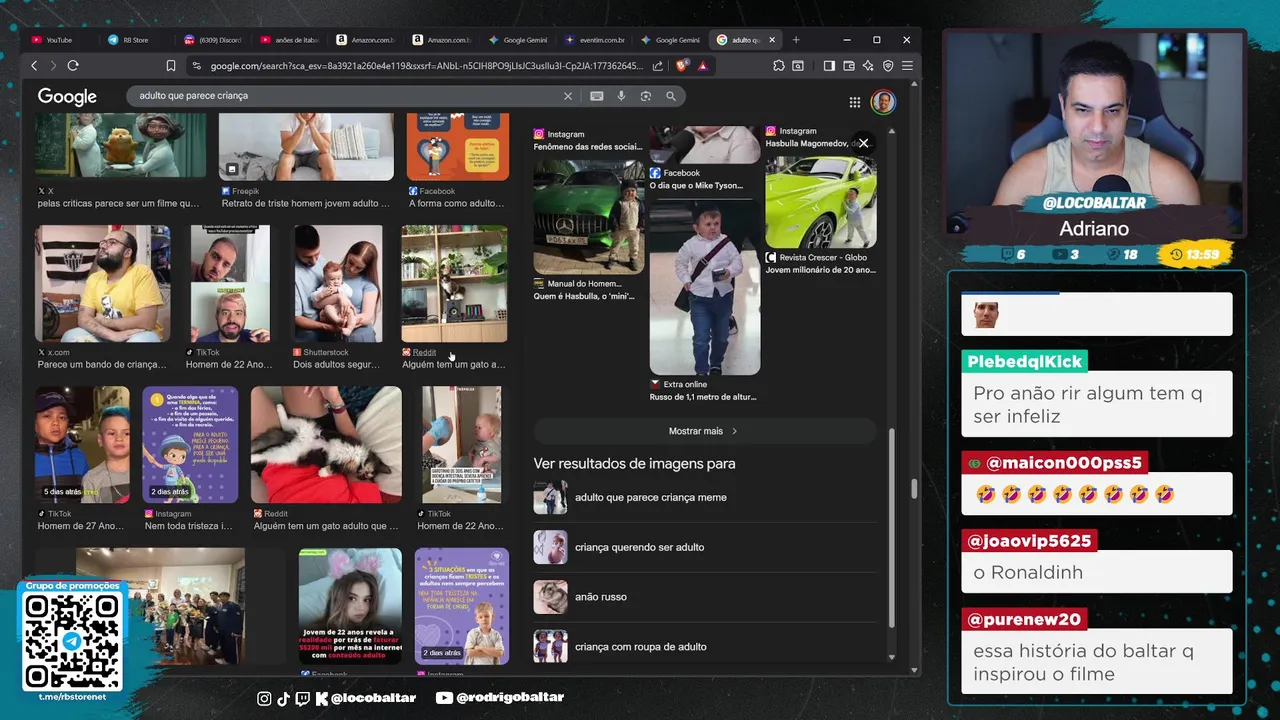Open Reddit black-and-white cat on red blanket
Viewport: 1280px width, 720px height.
click(x=326, y=445)
